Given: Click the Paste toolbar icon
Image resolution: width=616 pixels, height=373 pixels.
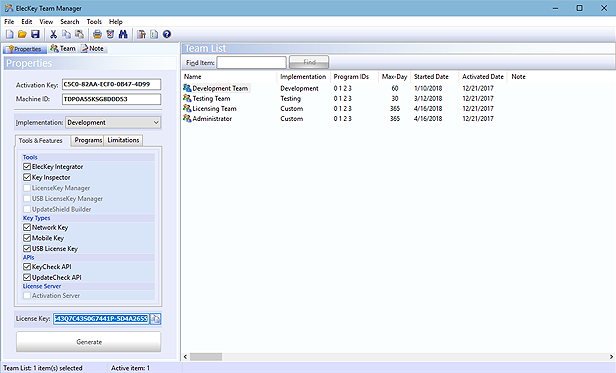Looking at the screenshot, I should (x=79, y=35).
